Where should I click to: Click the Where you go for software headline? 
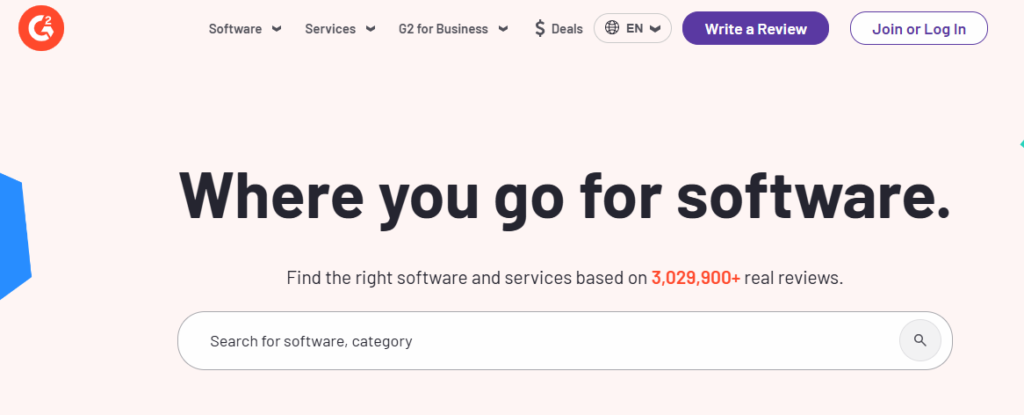(564, 197)
